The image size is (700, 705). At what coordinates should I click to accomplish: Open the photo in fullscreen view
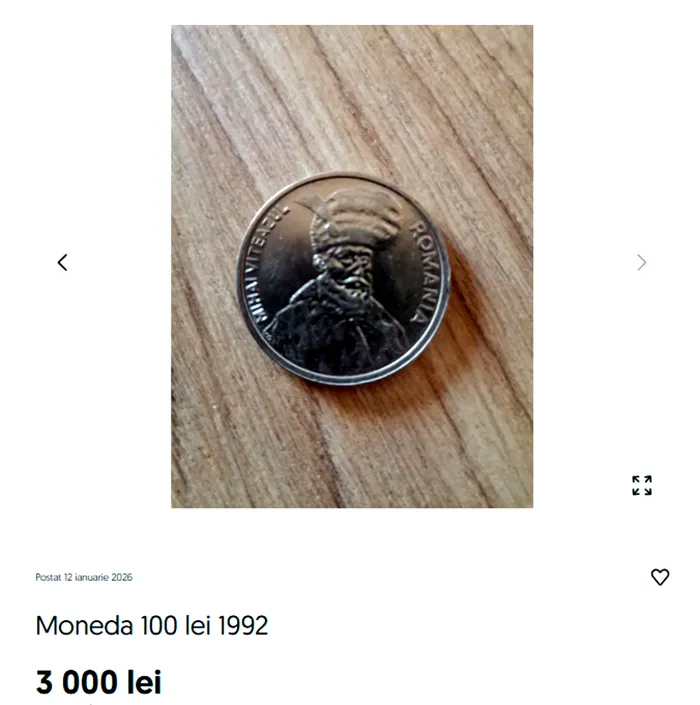point(642,486)
